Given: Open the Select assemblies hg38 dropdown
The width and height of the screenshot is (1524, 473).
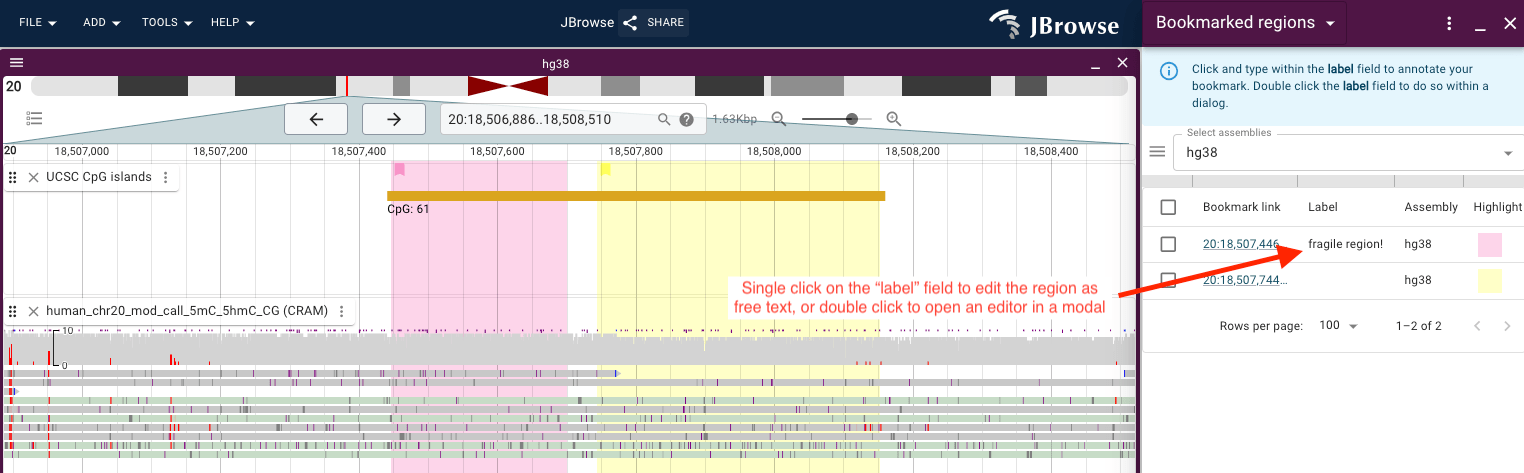Looking at the screenshot, I should [1349, 153].
